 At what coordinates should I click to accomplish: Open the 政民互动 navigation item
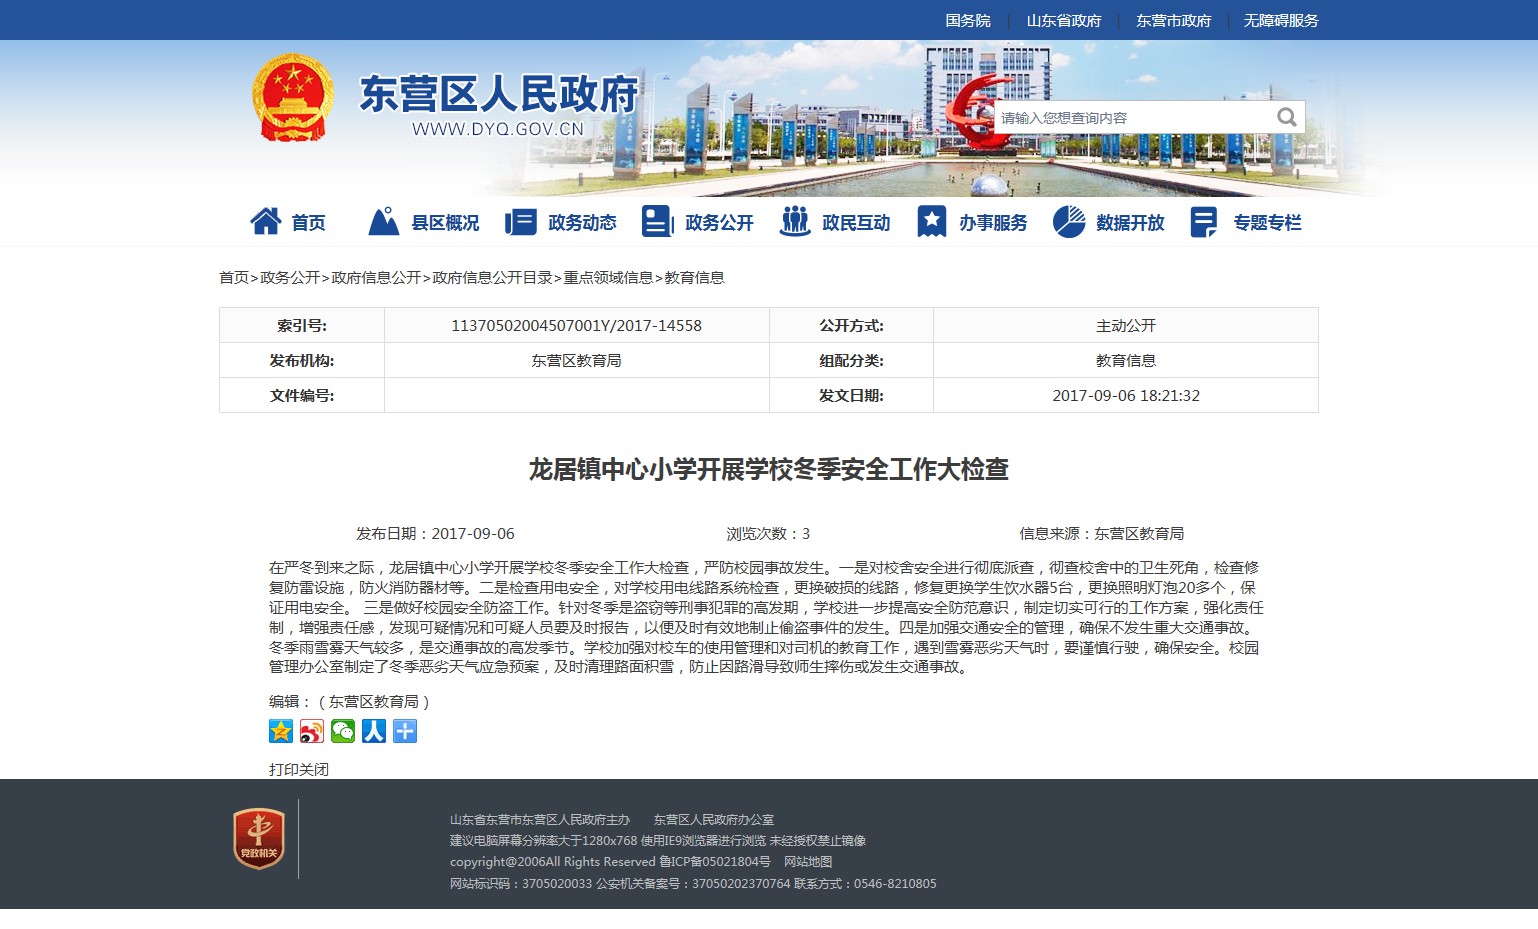pyautogui.click(x=855, y=222)
